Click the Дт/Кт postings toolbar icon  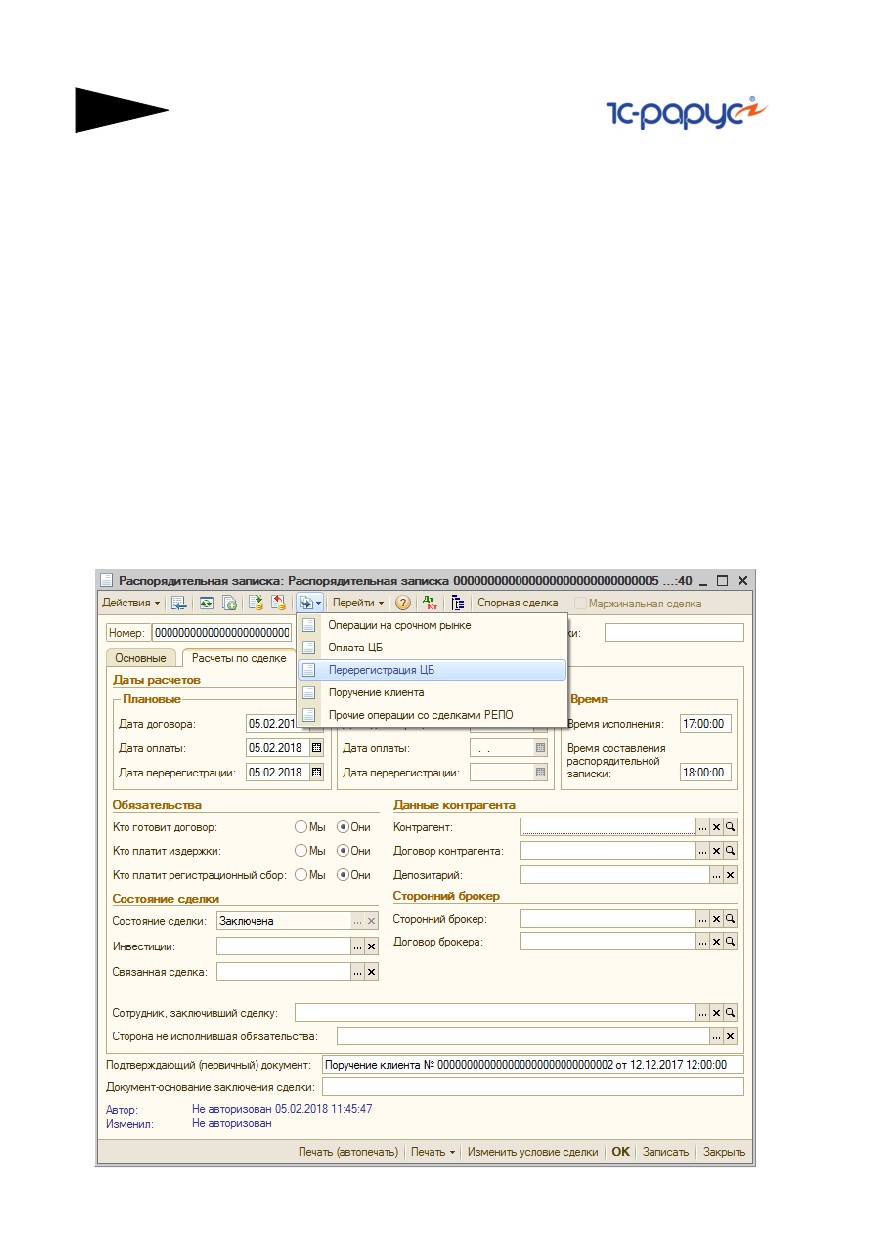click(x=430, y=603)
